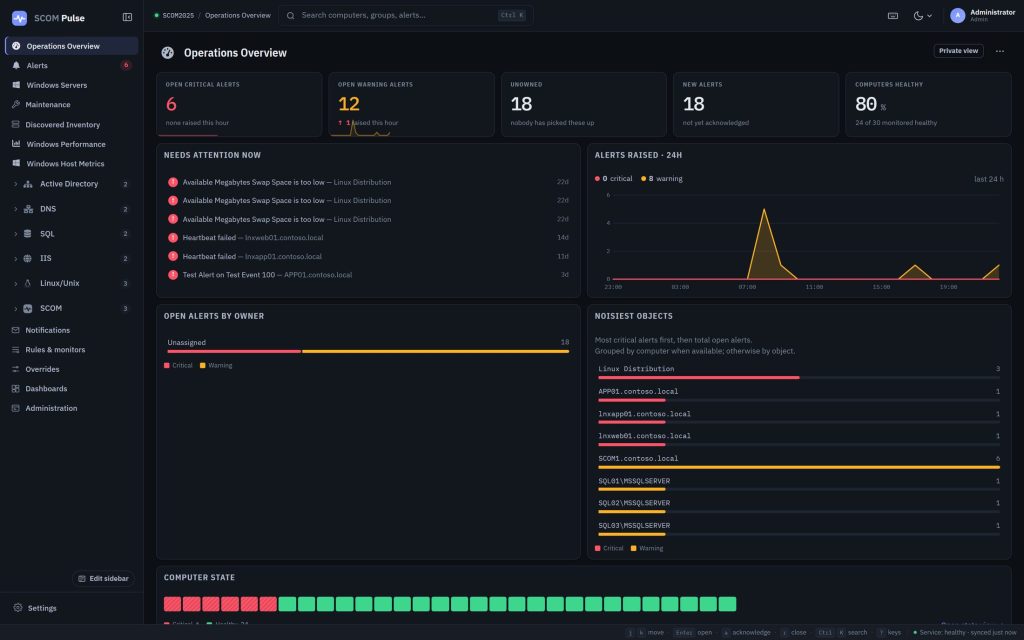Click the Windows Performance chart icon
Image resolution: width=1024 pixels, height=640 pixels.
pos(16,144)
